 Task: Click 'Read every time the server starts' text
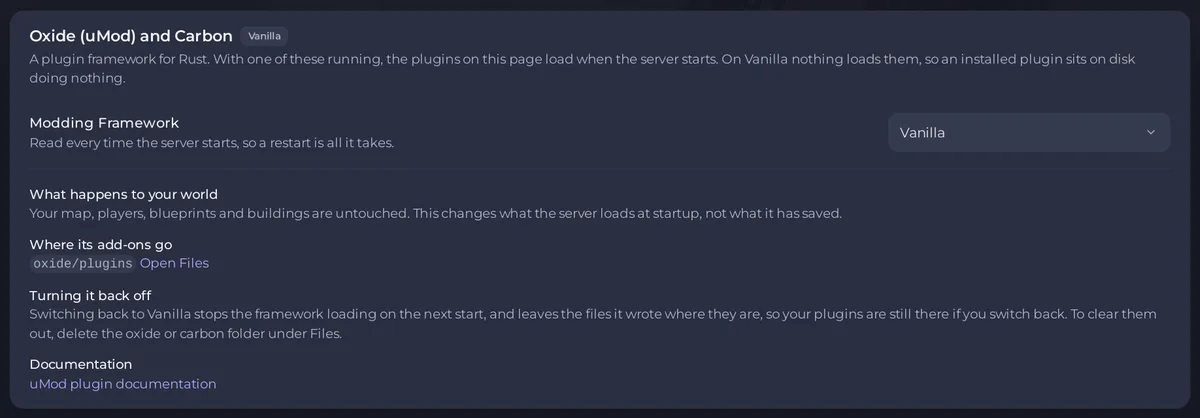point(212,143)
